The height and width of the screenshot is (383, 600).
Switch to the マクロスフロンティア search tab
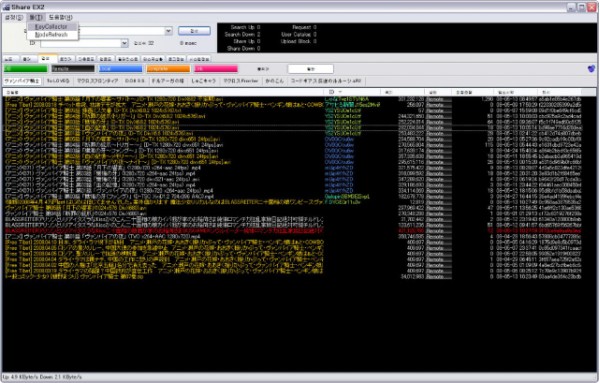pyautogui.click(x=98, y=81)
